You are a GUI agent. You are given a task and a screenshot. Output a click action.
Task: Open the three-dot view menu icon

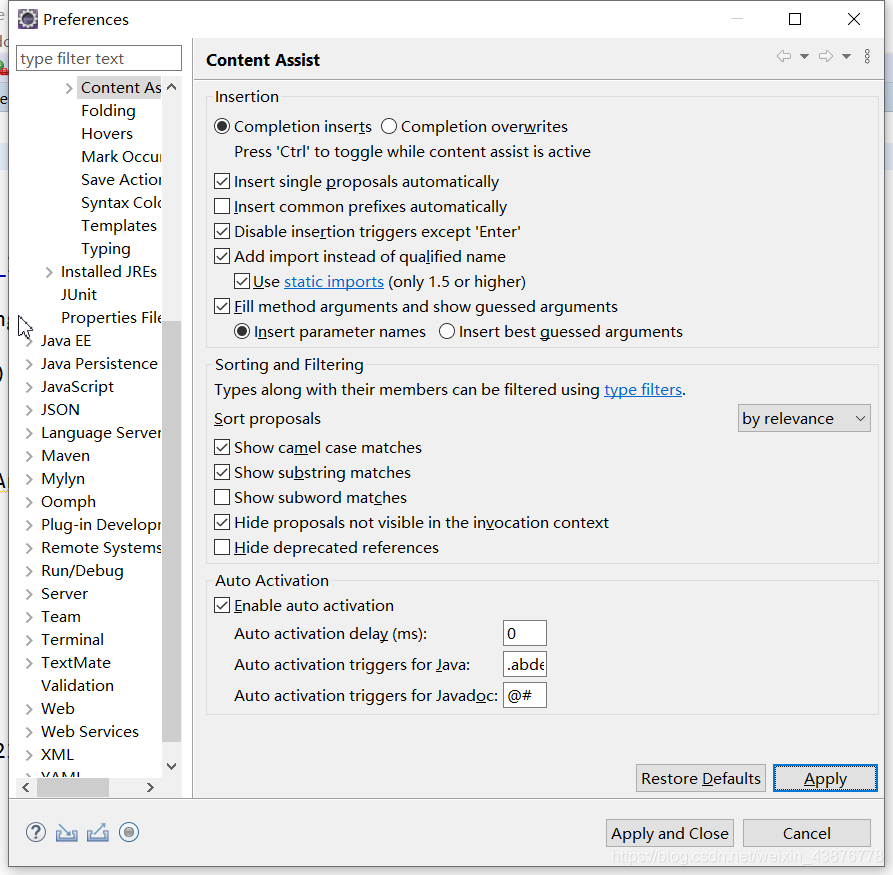[867, 56]
